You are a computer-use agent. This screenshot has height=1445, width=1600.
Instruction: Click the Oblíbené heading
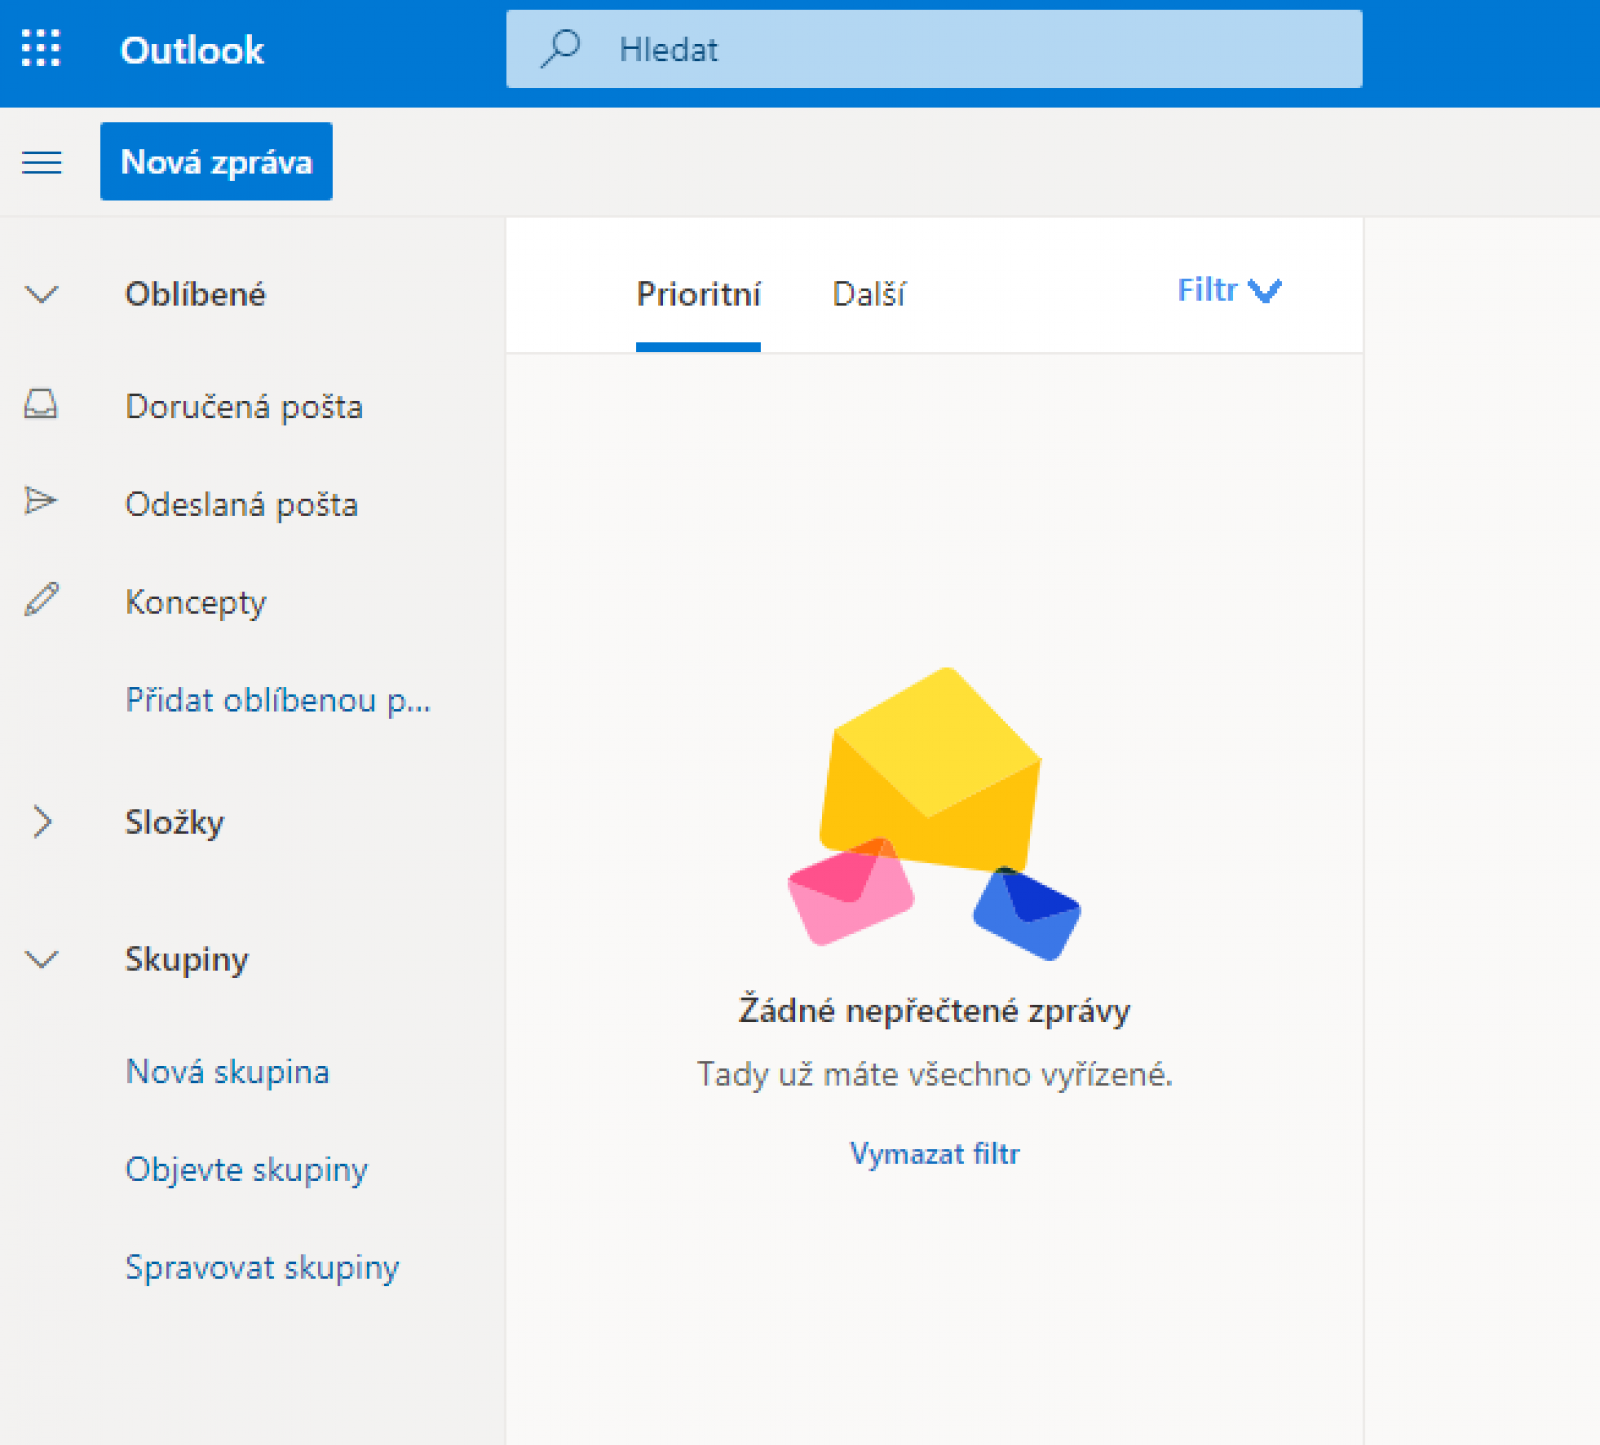click(x=195, y=294)
